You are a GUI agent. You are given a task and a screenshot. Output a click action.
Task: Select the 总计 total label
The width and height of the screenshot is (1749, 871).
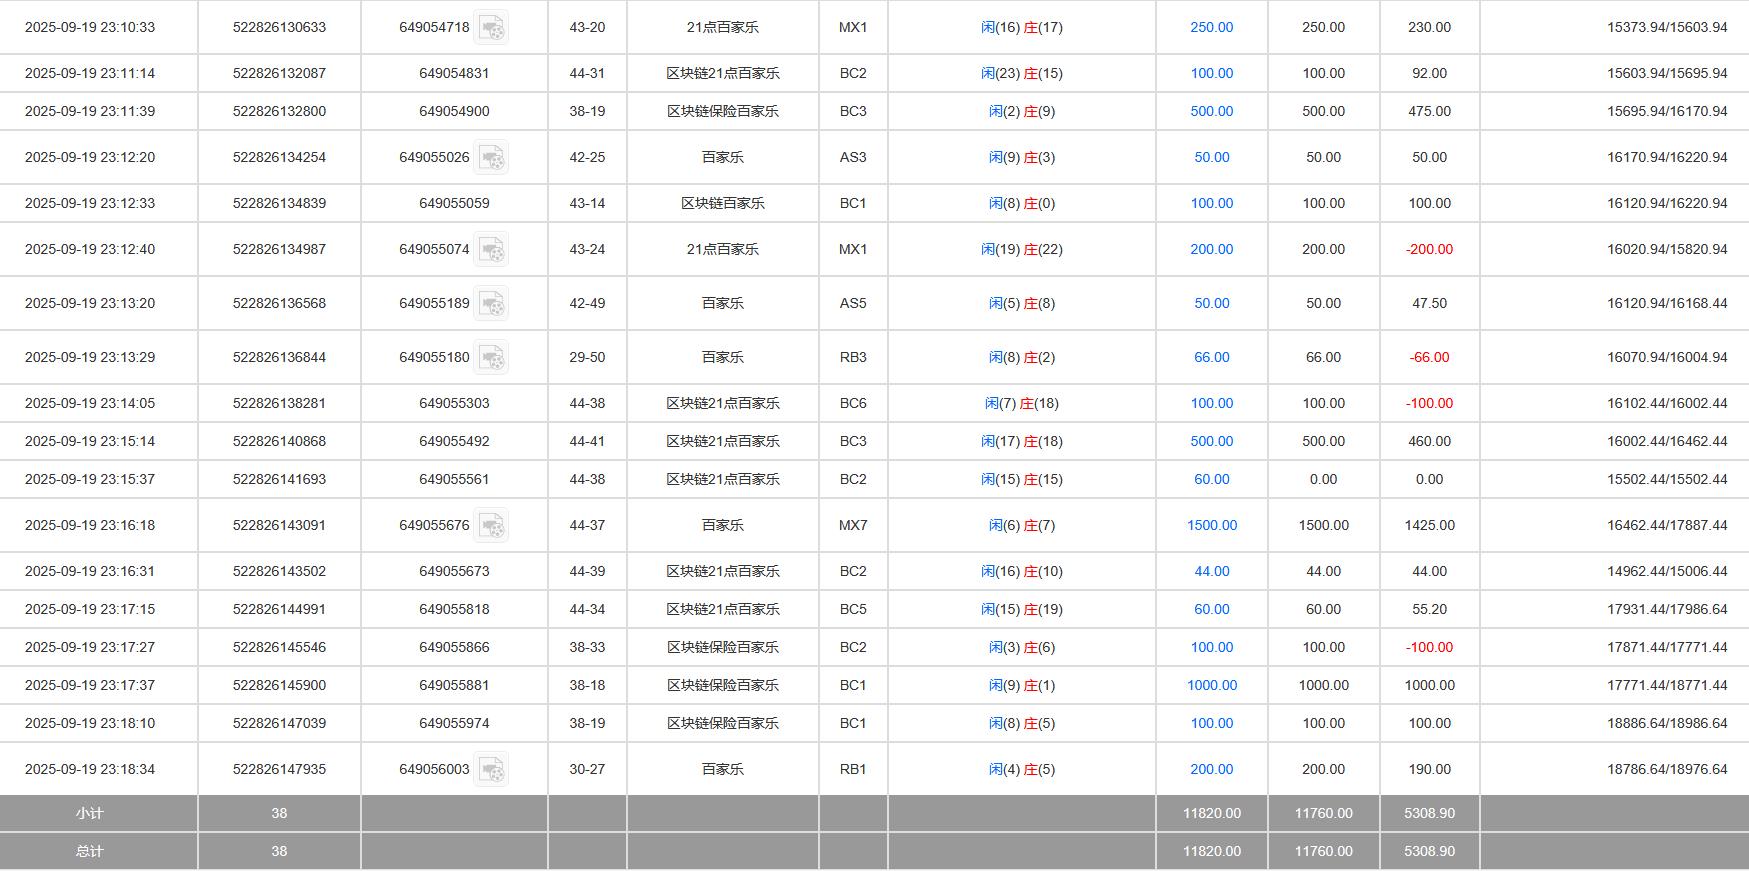90,851
